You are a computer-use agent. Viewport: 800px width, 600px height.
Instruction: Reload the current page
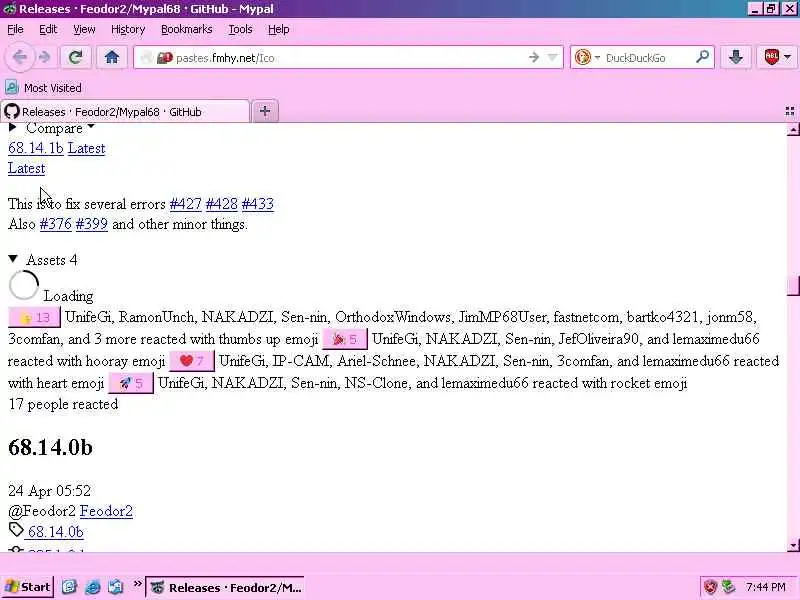76,57
